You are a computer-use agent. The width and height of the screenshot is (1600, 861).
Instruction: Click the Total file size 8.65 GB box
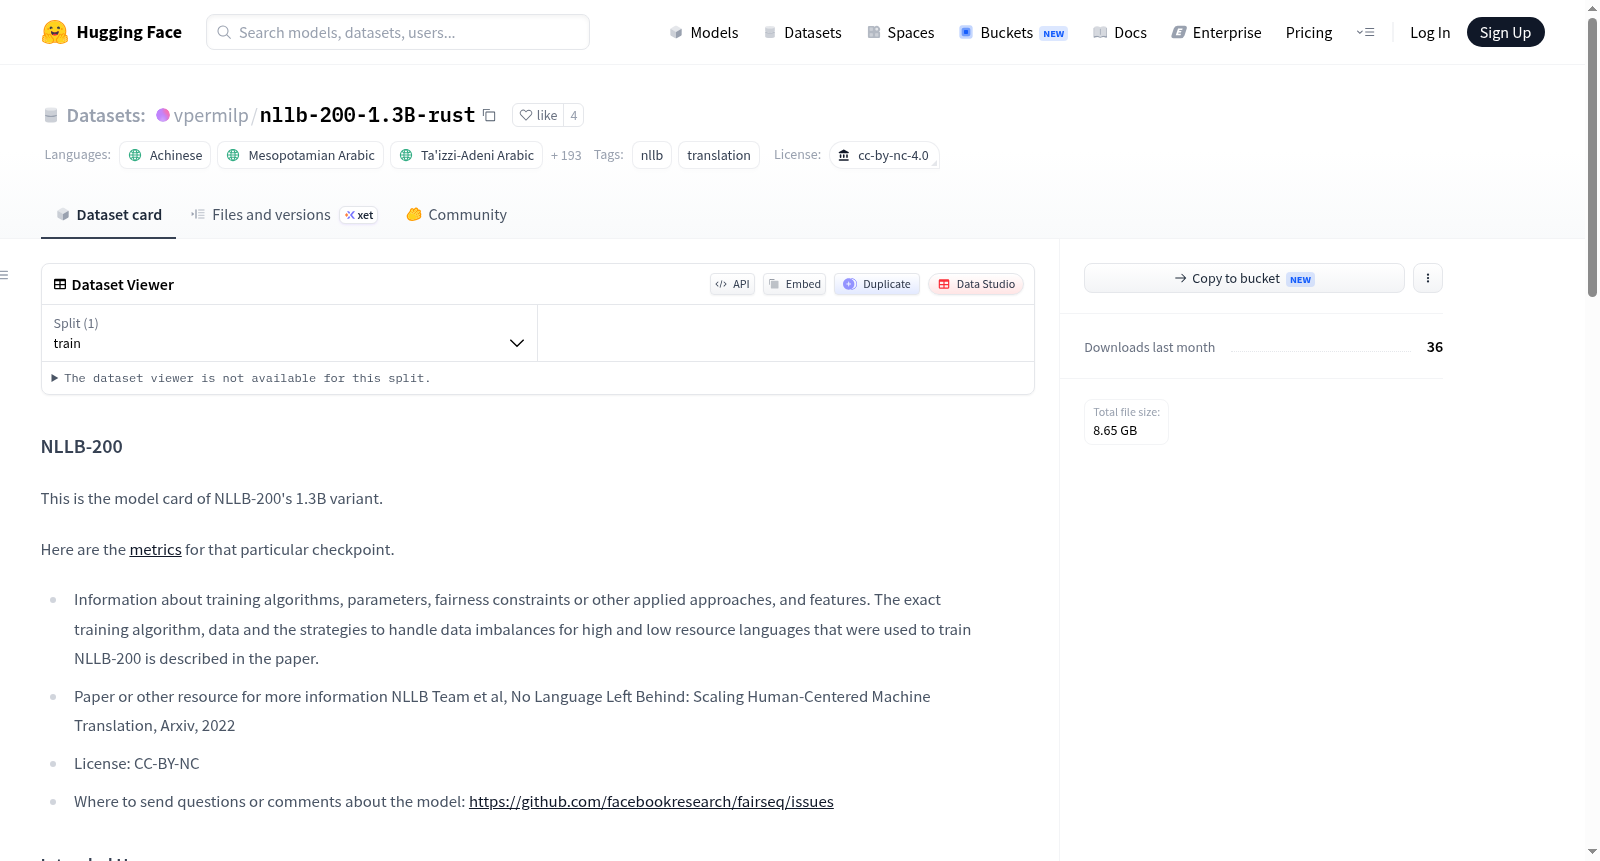click(x=1126, y=421)
